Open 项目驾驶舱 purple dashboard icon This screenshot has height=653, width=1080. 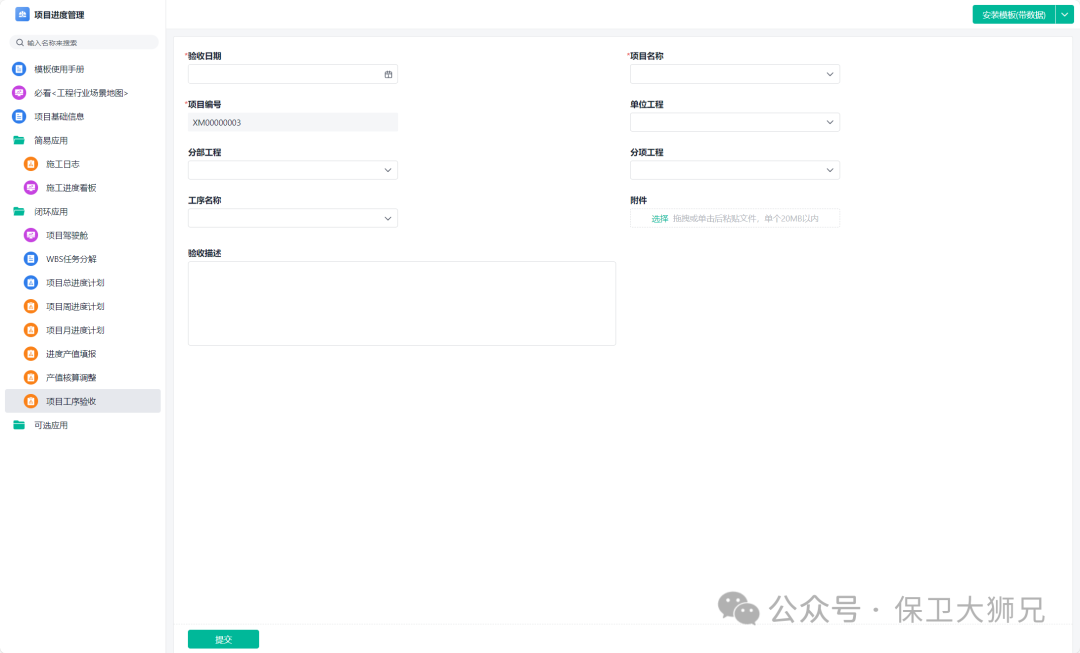click(x=31, y=235)
